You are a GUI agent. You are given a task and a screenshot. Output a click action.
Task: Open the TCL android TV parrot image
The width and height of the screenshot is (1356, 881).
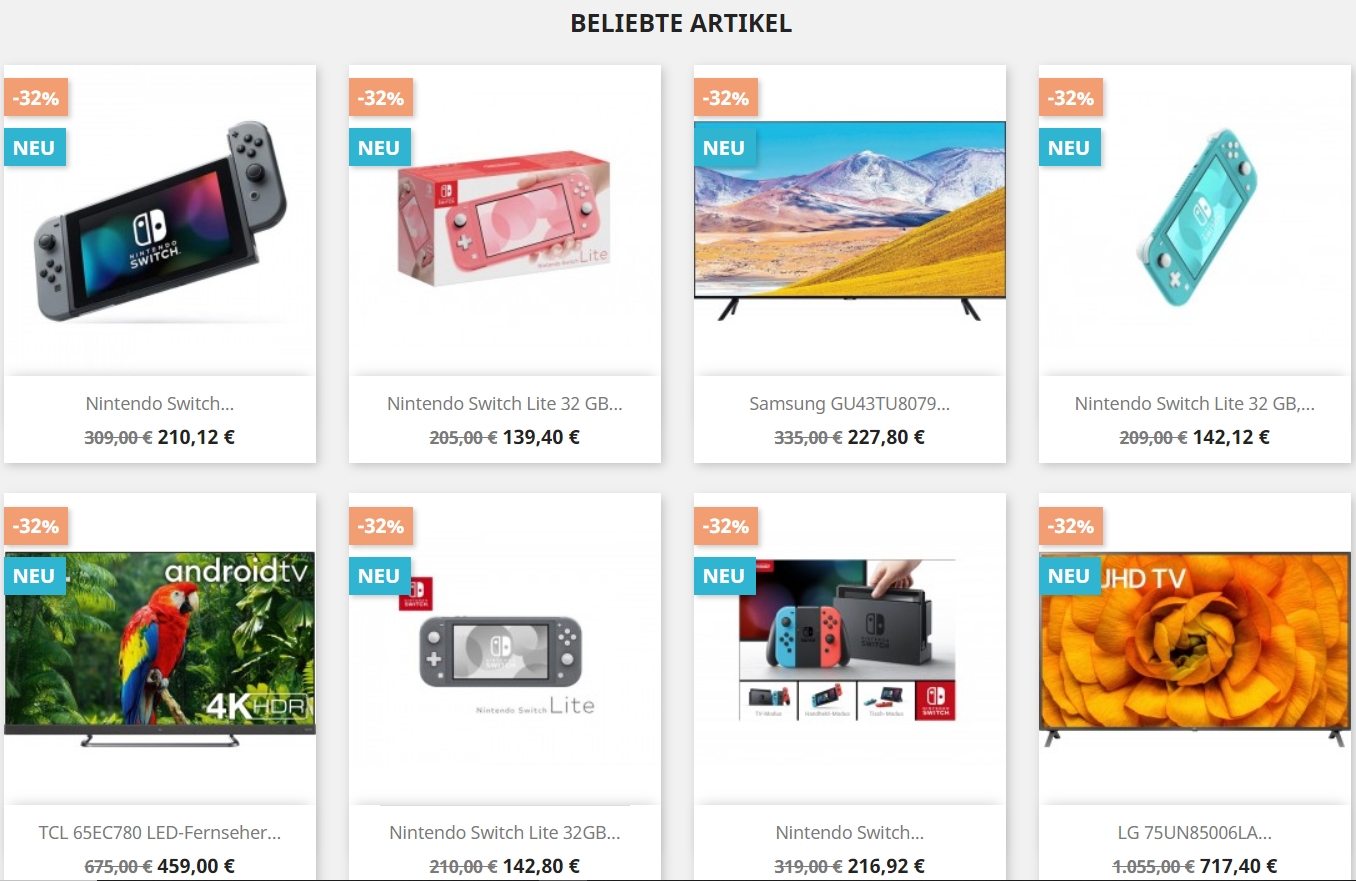160,649
